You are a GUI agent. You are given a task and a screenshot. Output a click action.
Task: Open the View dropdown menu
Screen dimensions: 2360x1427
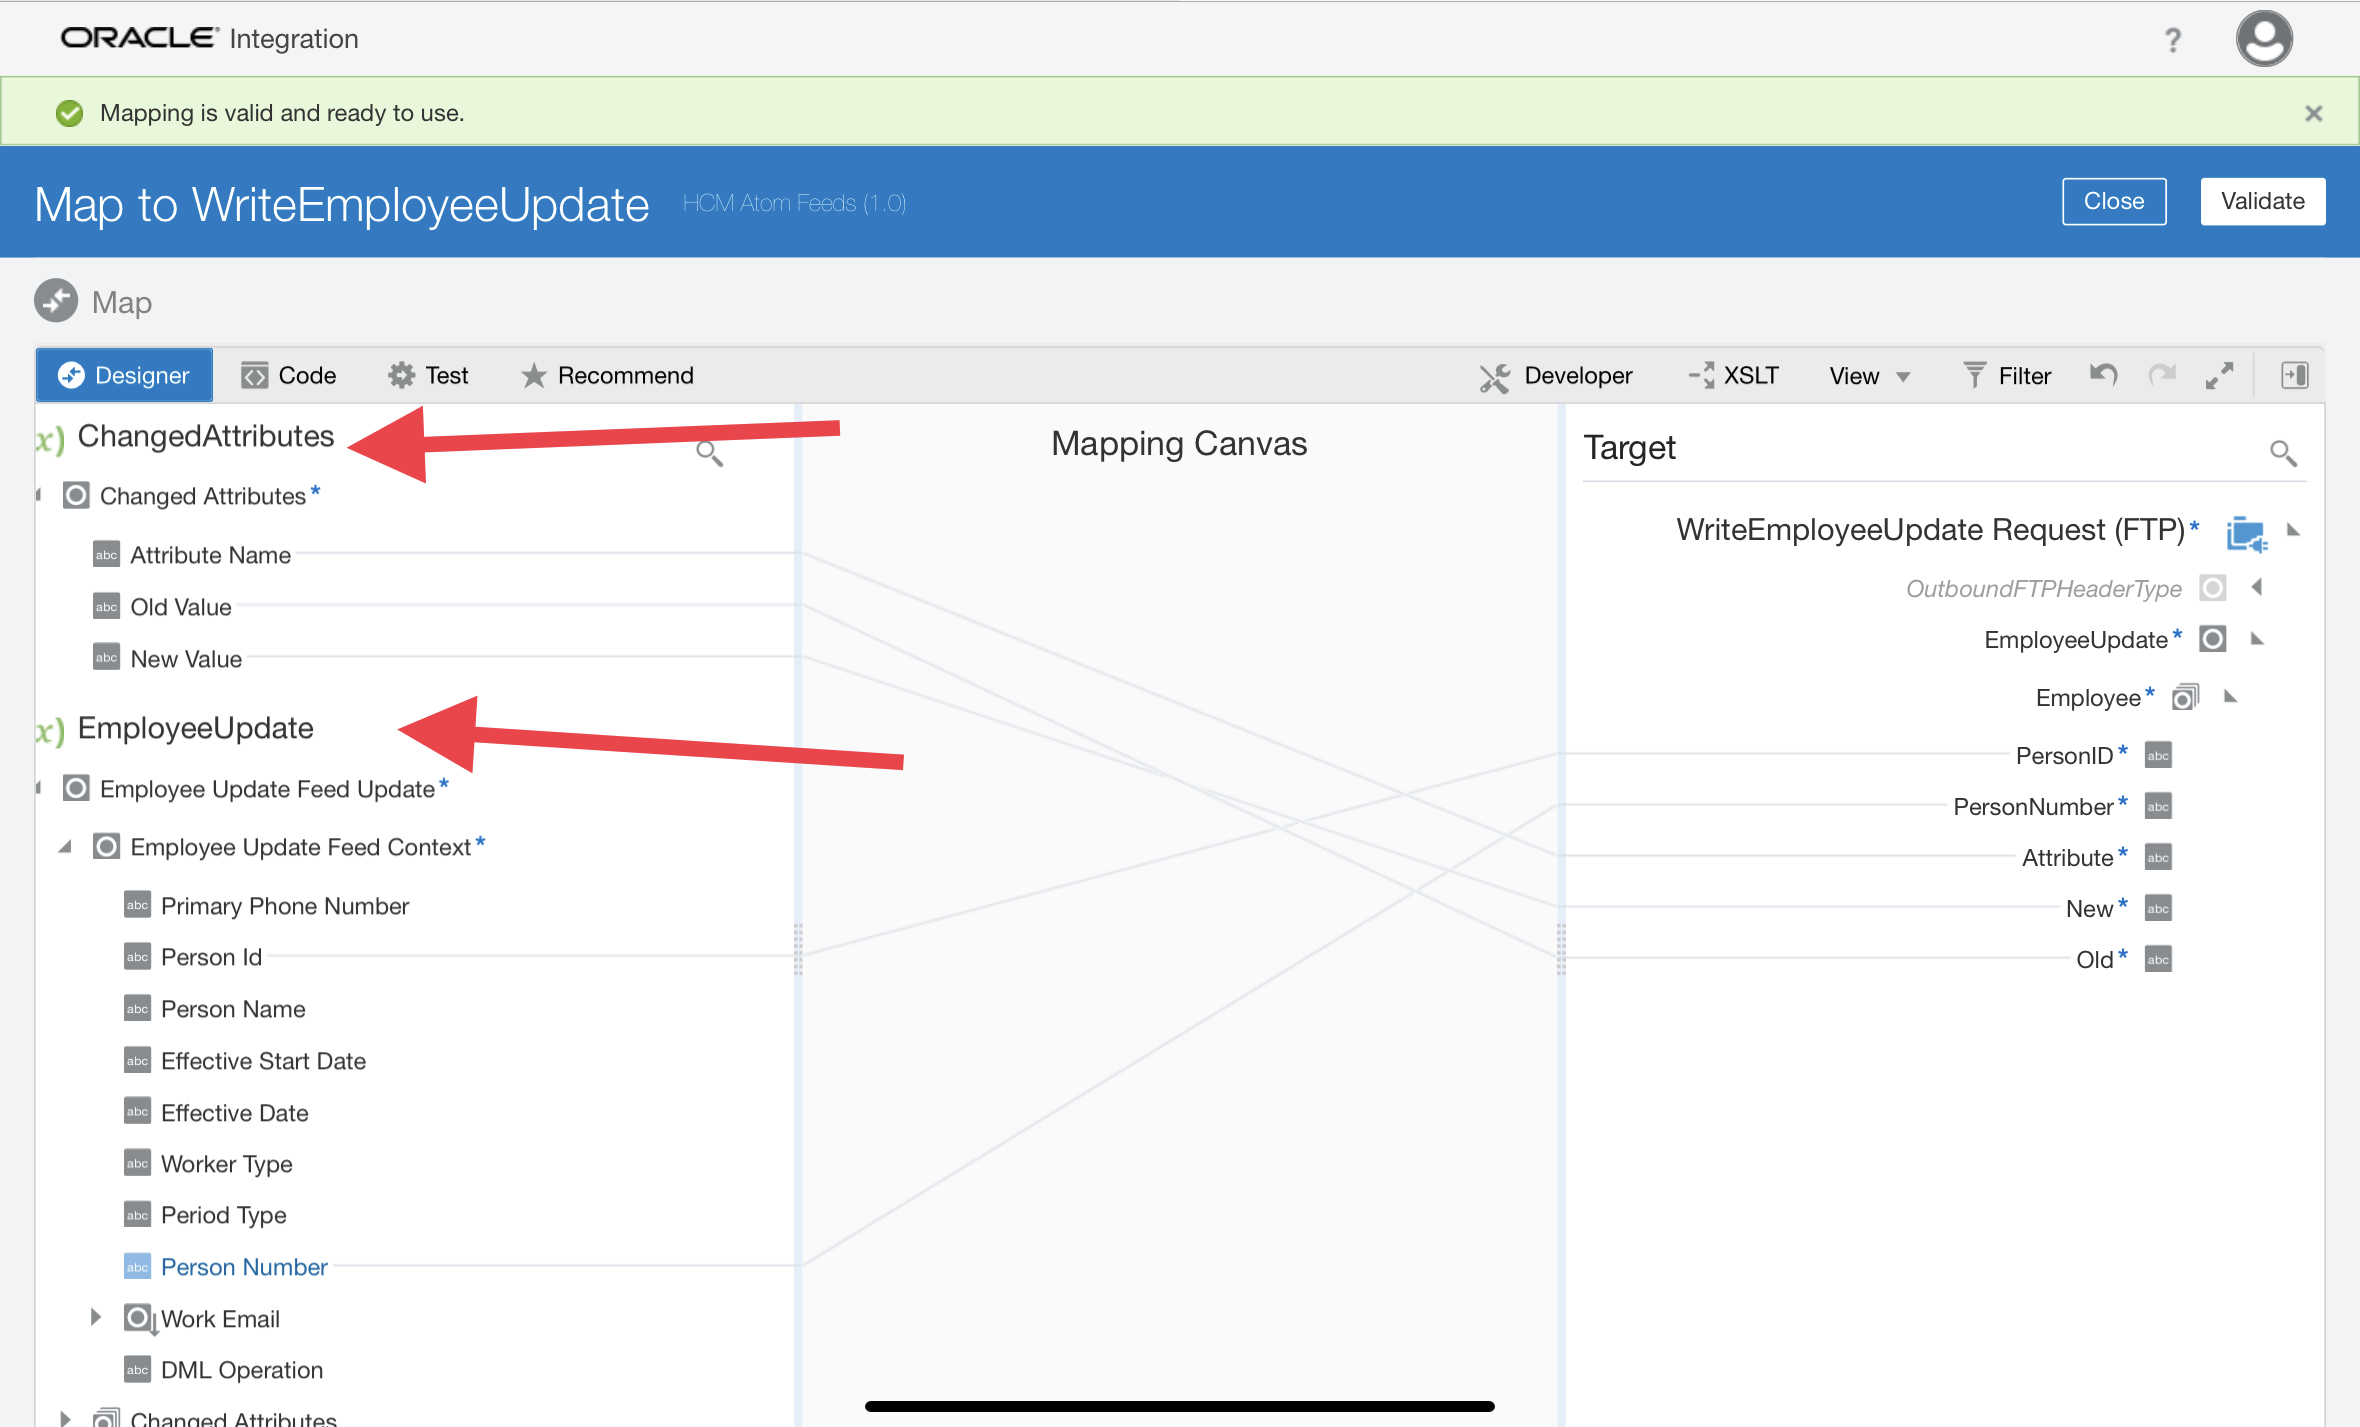pyautogui.click(x=1868, y=376)
